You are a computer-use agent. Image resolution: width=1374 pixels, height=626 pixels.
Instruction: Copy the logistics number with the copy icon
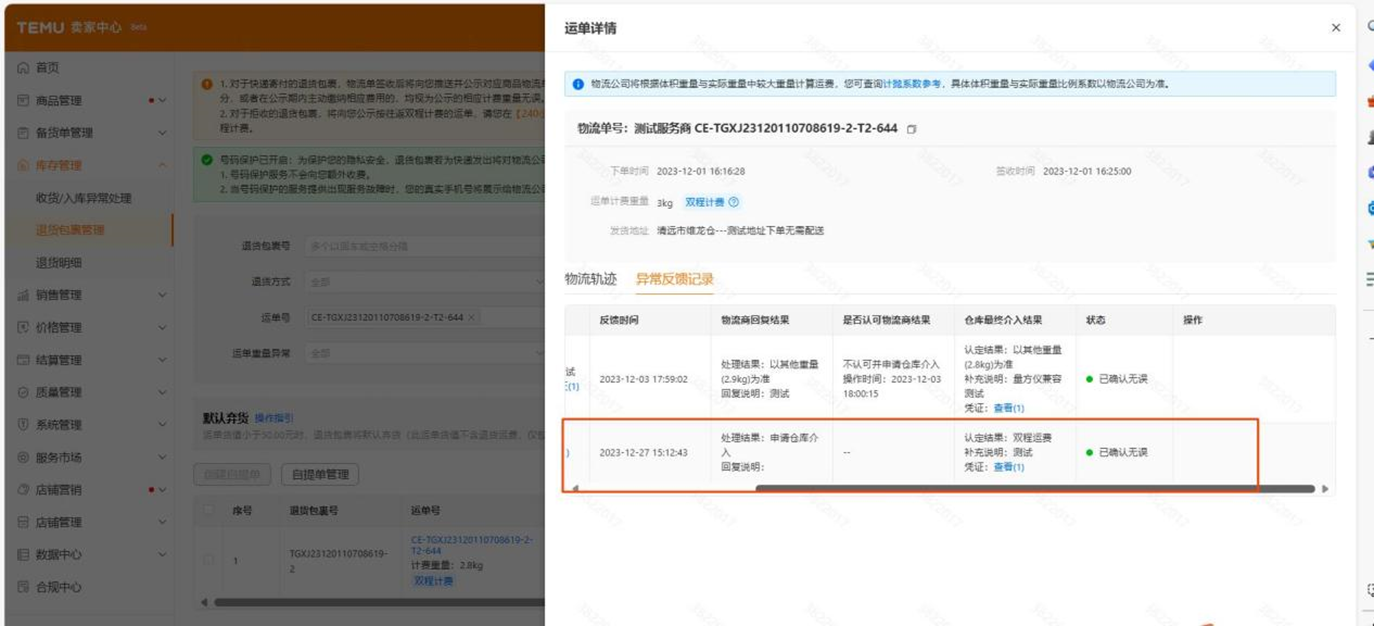tap(911, 129)
